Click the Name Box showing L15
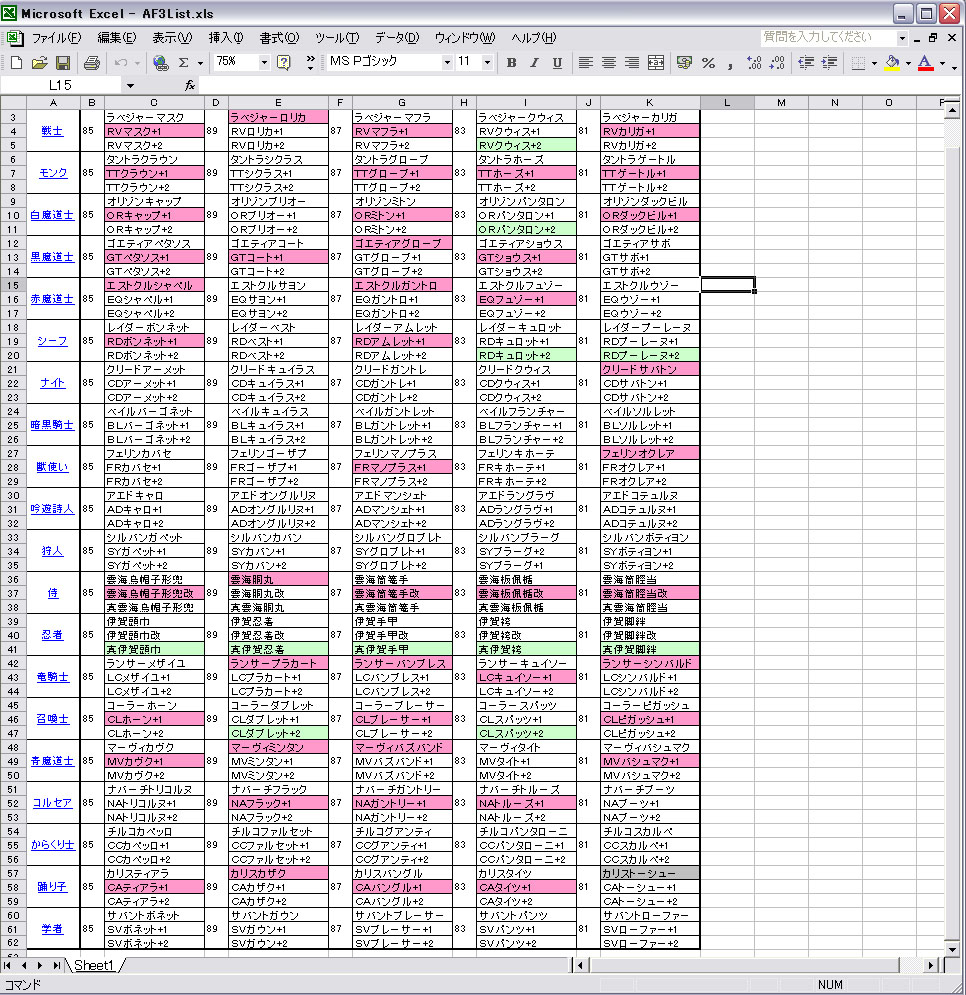The image size is (966, 995). point(60,85)
